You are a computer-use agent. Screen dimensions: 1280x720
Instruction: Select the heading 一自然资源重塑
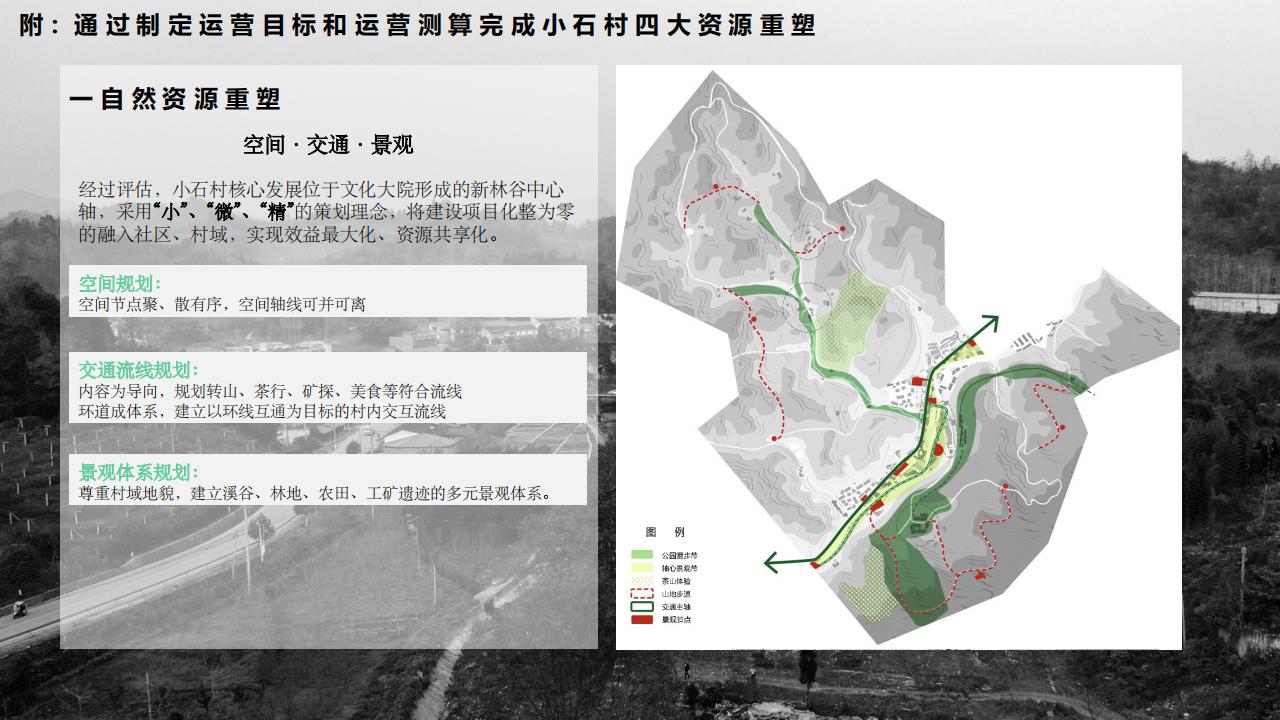(x=175, y=98)
